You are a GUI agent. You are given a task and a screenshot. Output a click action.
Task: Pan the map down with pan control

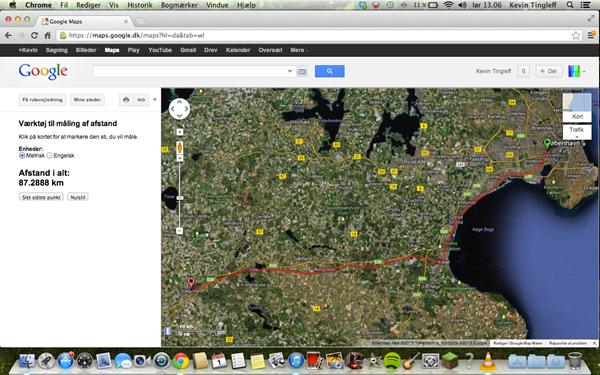[x=179, y=115]
